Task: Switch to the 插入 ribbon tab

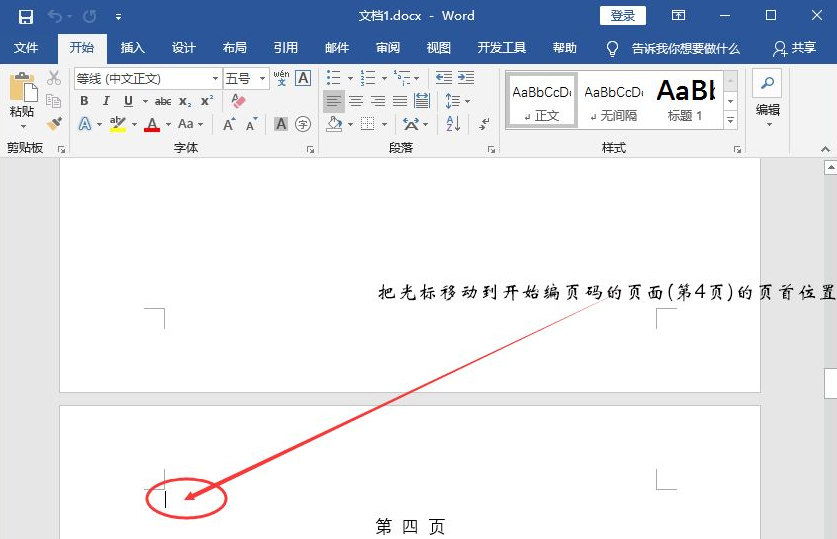Action: (x=132, y=48)
